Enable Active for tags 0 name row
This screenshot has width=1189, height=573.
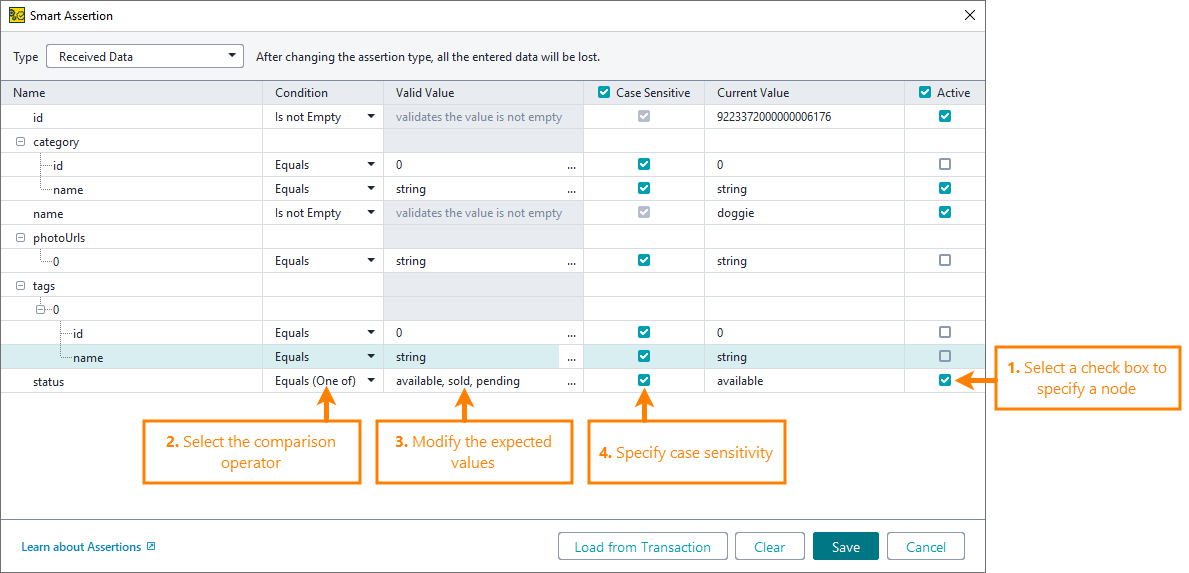944,356
